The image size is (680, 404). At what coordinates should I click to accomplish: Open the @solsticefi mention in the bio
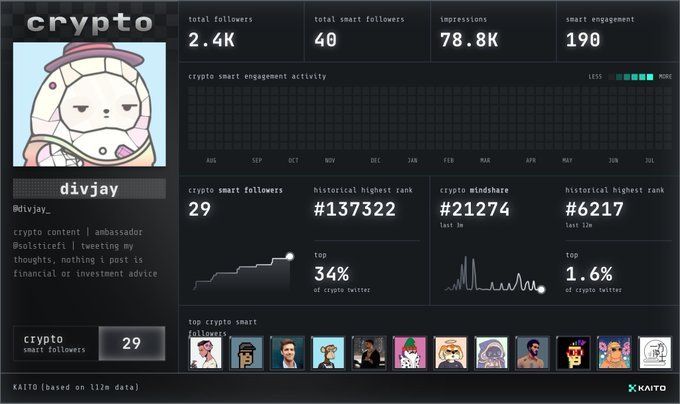pyautogui.click(x=39, y=246)
